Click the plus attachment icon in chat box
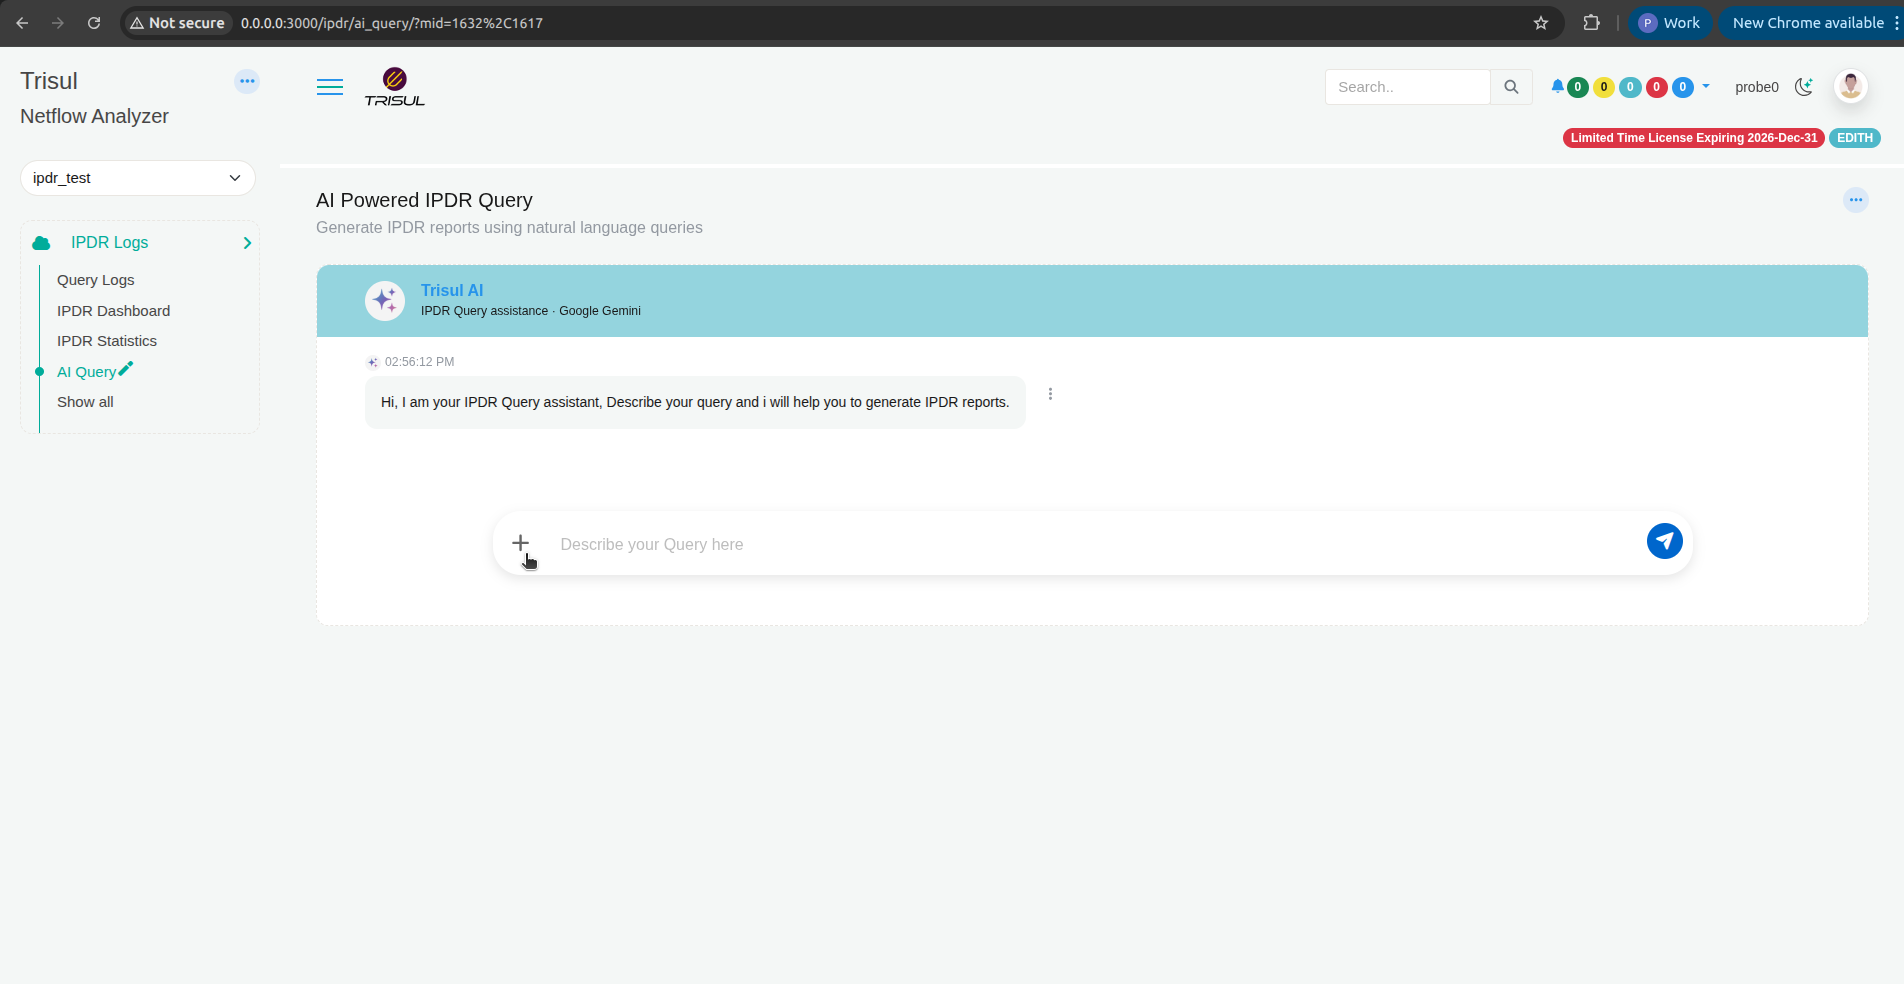The height and width of the screenshot is (984, 1904). coord(520,543)
